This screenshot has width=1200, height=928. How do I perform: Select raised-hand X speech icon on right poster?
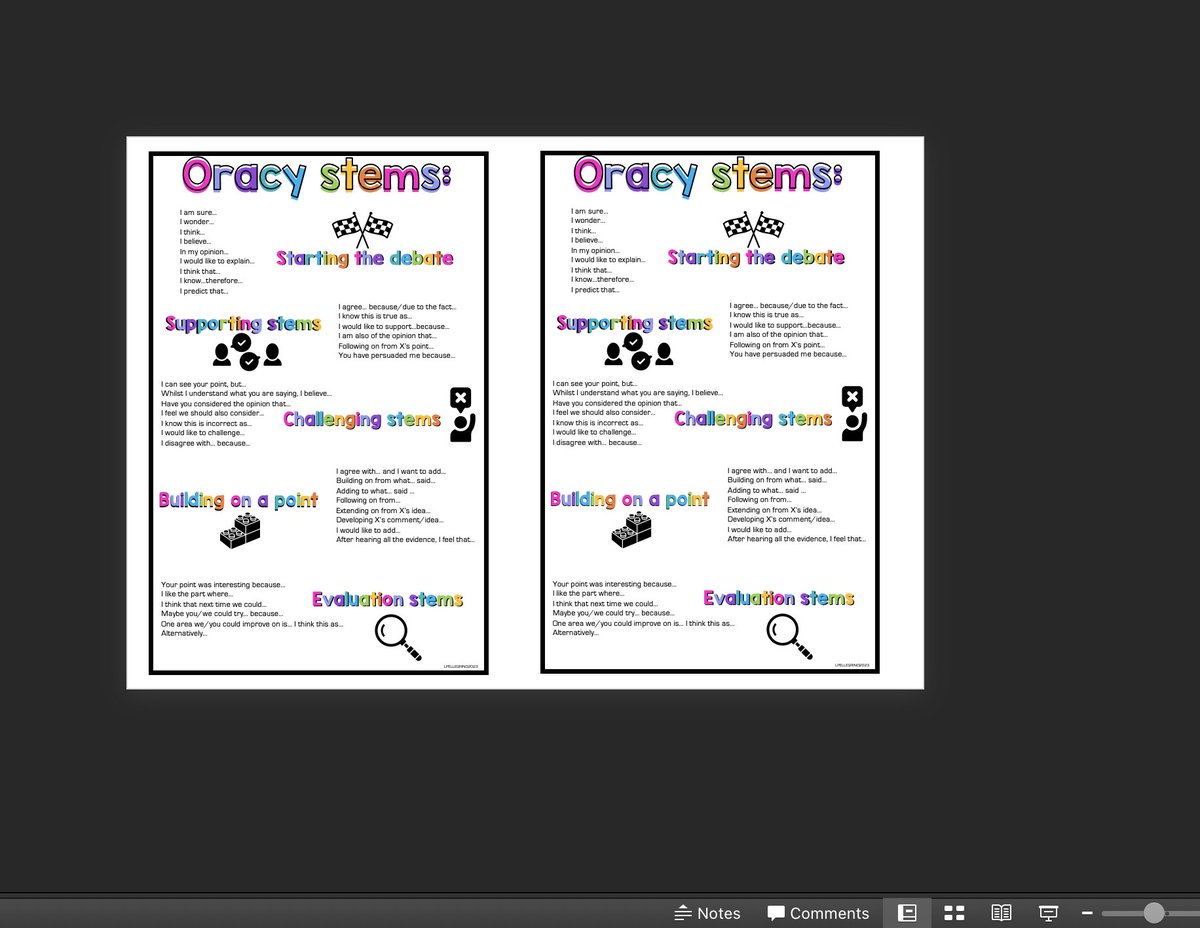coord(853,414)
